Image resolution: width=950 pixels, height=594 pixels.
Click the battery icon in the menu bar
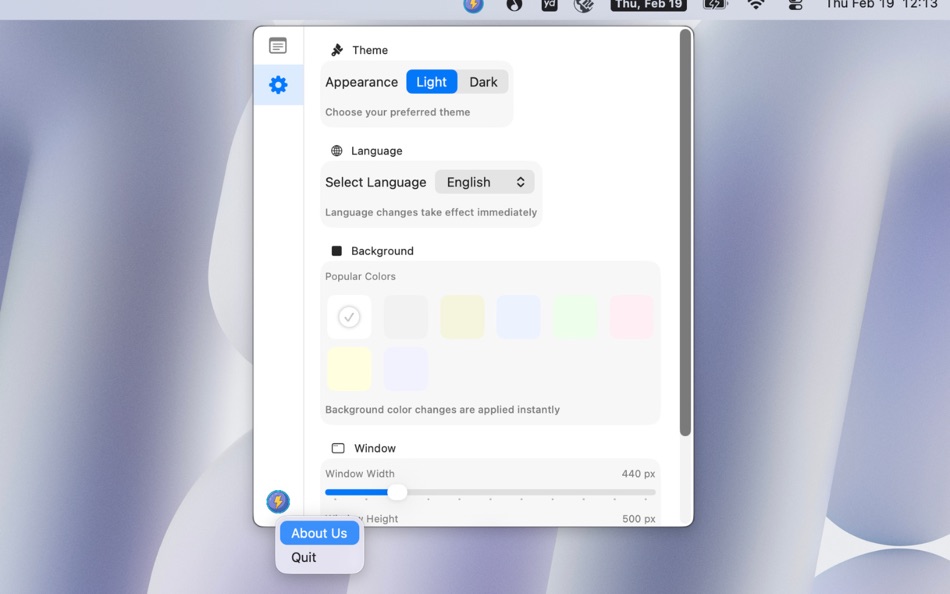click(x=713, y=5)
